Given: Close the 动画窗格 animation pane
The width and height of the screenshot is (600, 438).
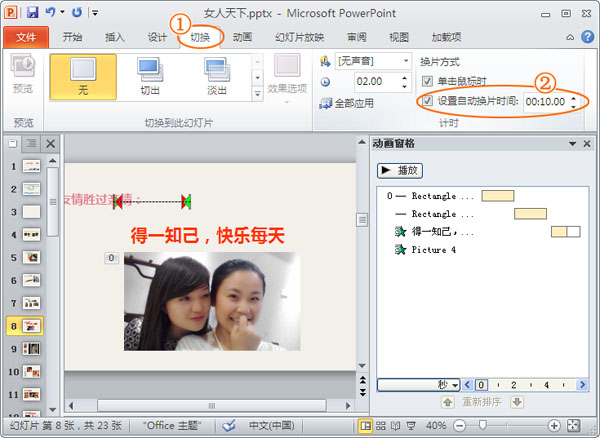Looking at the screenshot, I should coord(587,144).
